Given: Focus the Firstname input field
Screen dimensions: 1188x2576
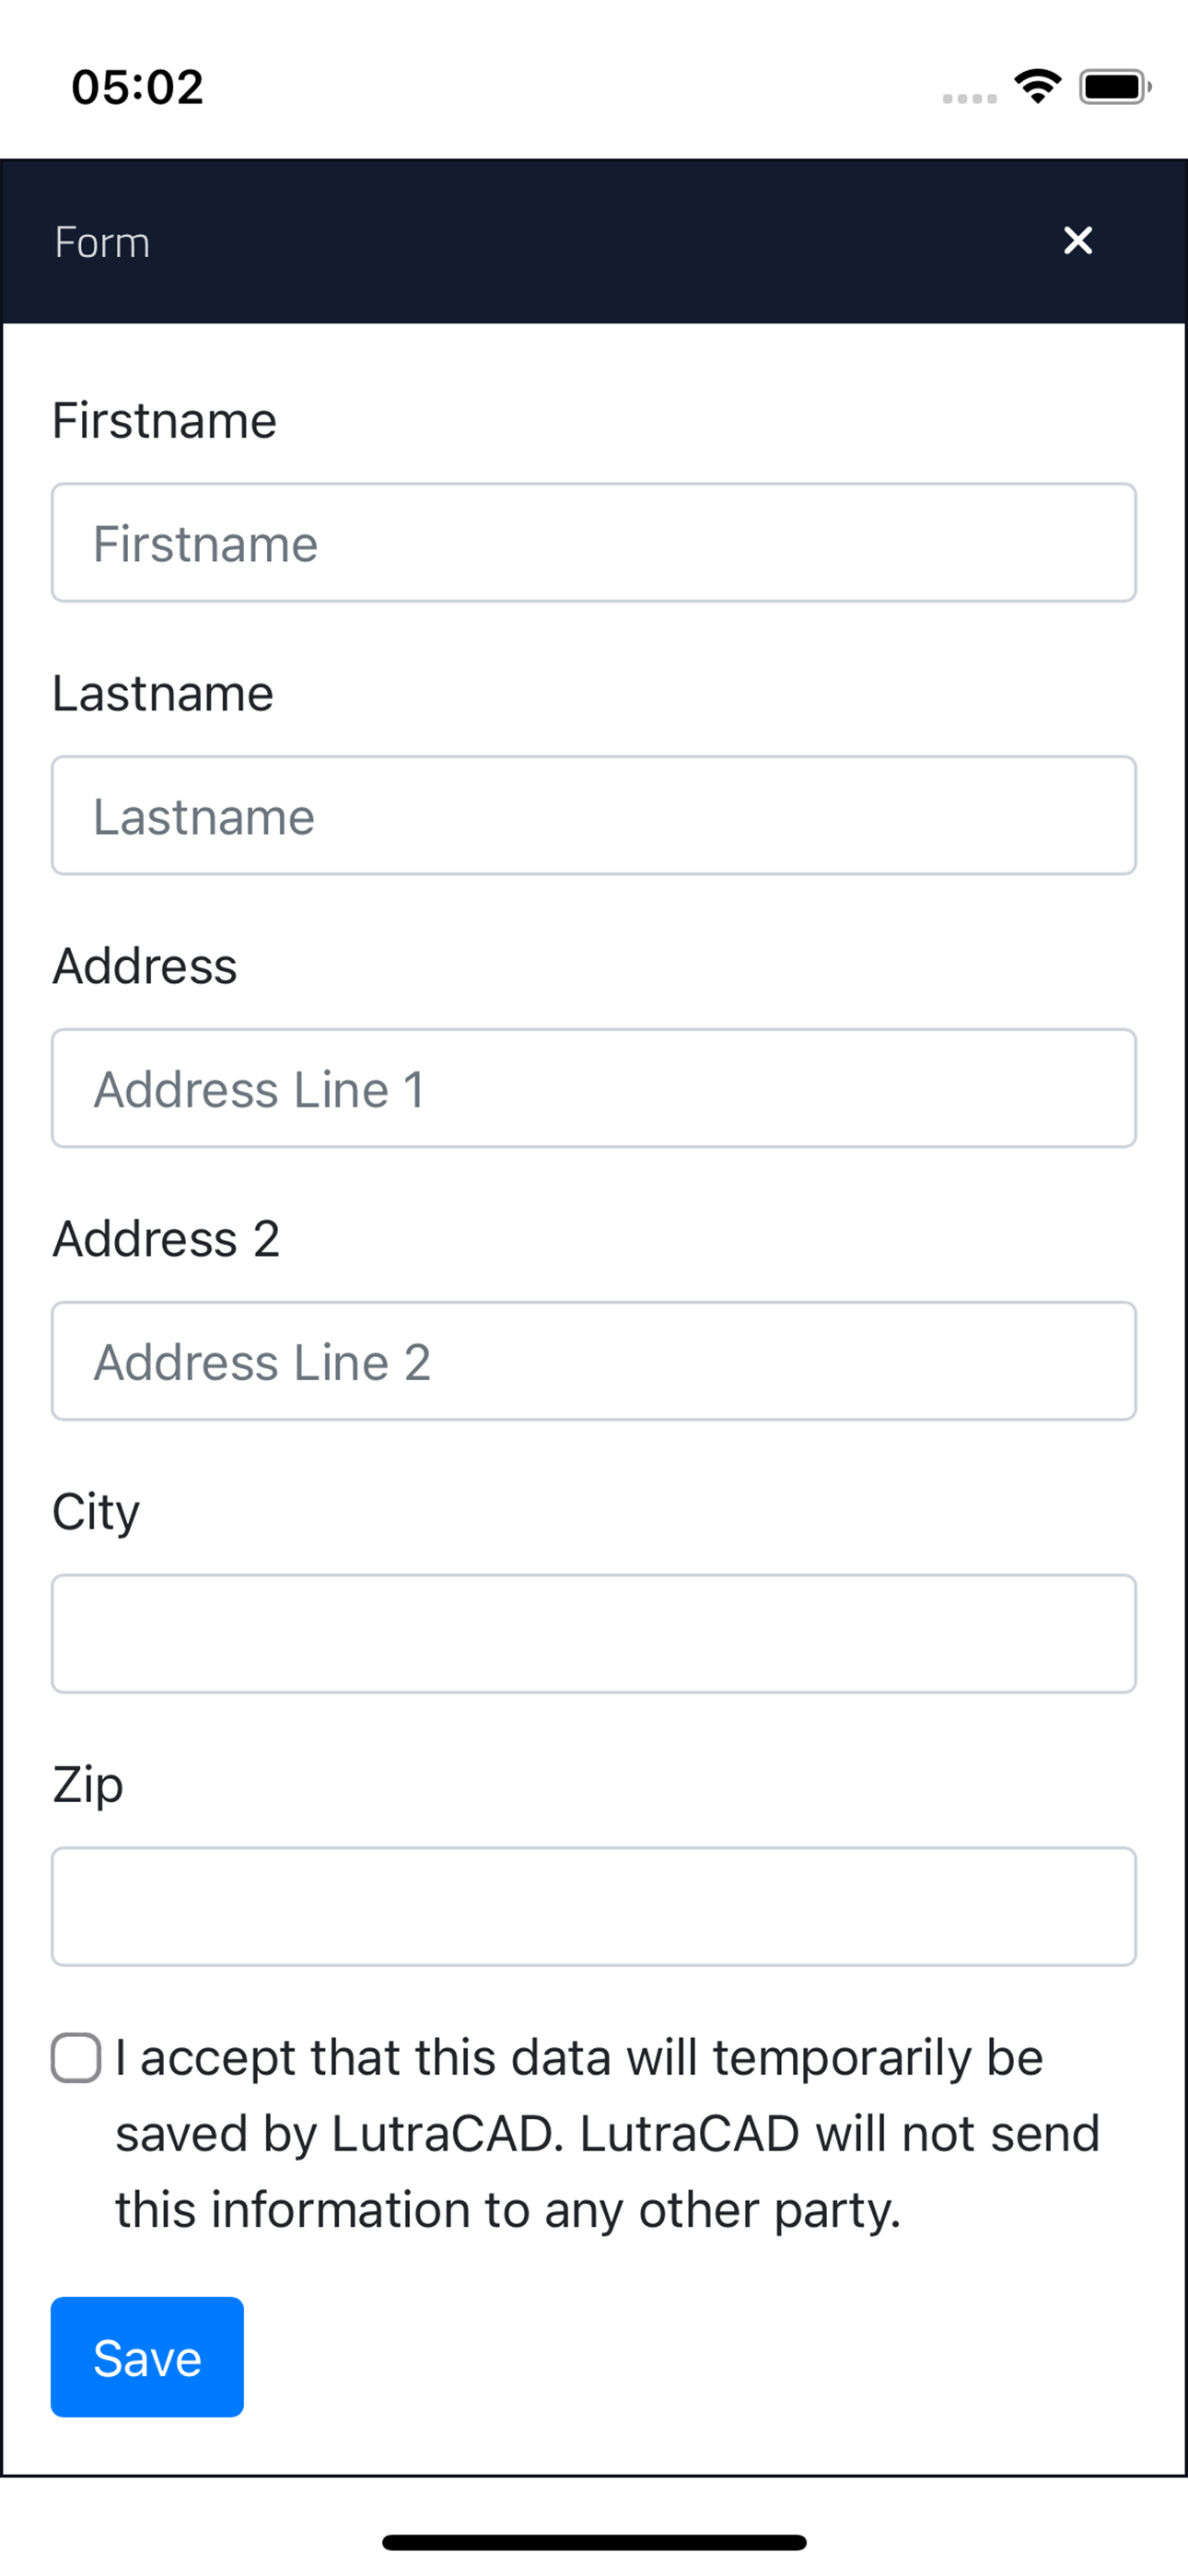Looking at the screenshot, I should pyautogui.click(x=594, y=543).
